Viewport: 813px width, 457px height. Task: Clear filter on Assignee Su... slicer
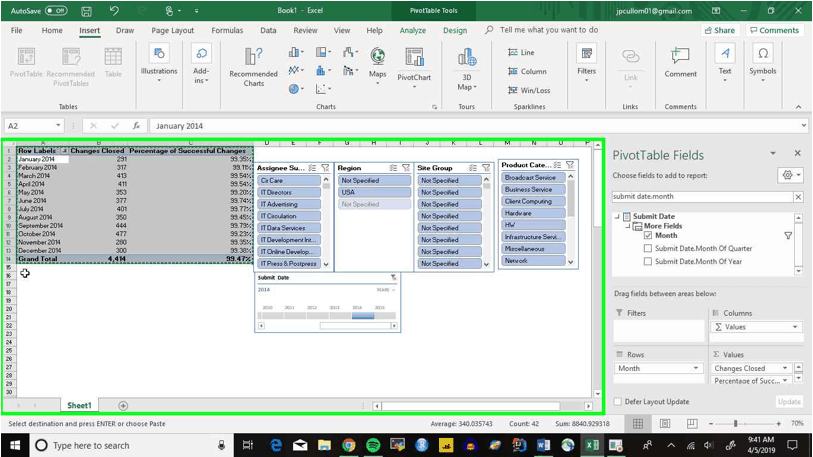coord(325,168)
